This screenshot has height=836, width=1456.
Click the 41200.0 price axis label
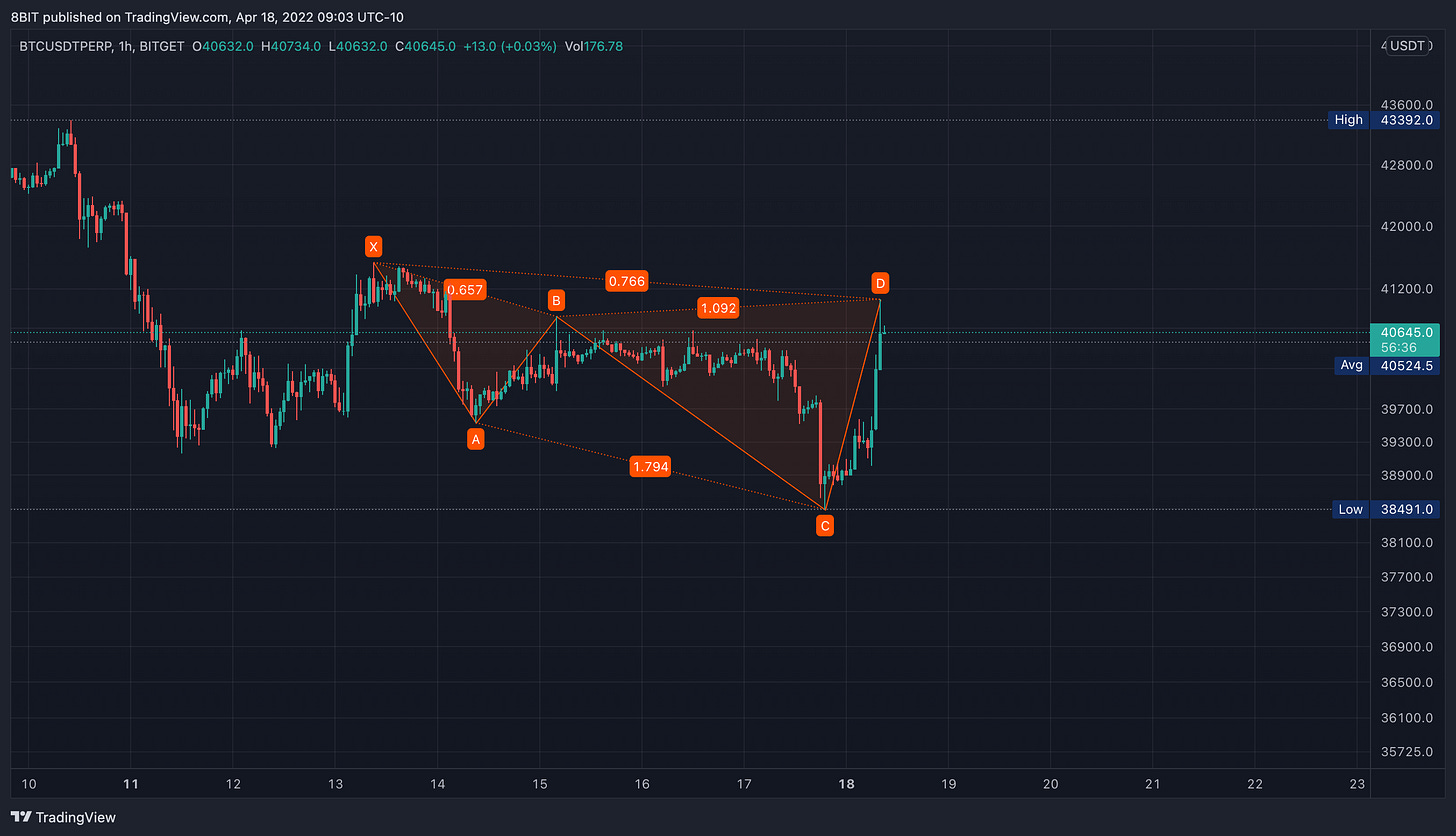pos(1407,289)
